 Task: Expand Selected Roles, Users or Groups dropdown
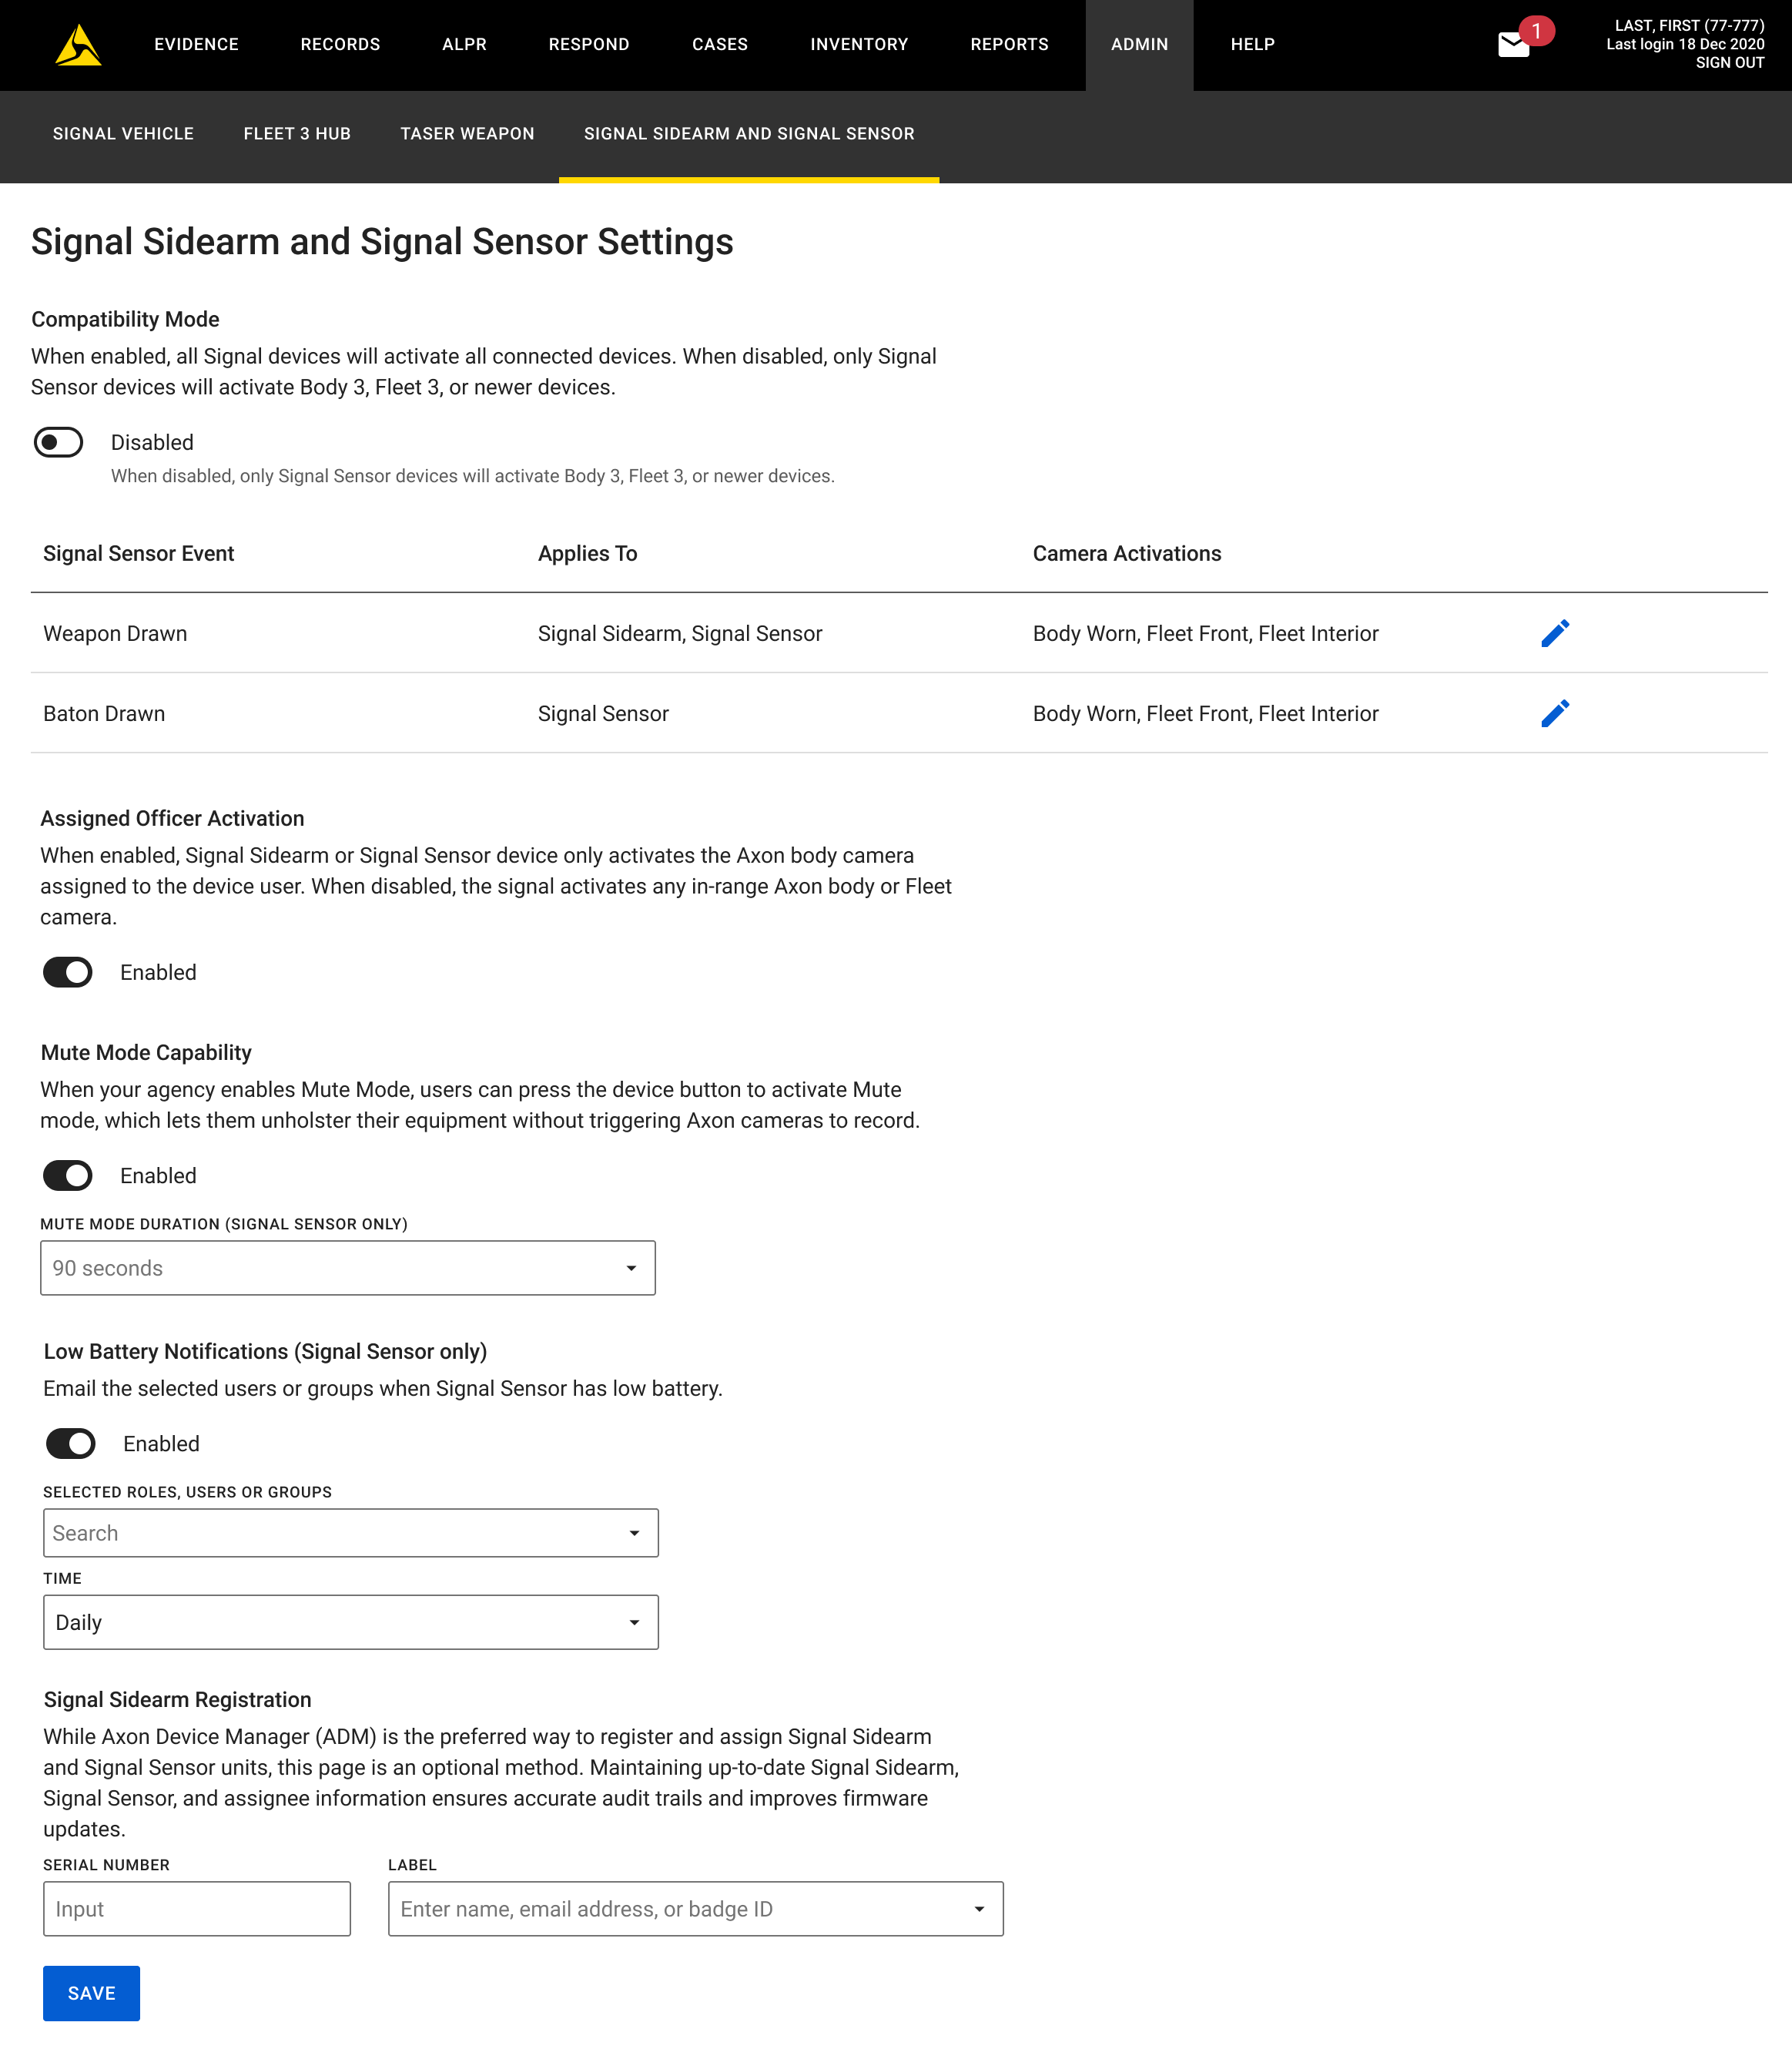point(350,1533)
